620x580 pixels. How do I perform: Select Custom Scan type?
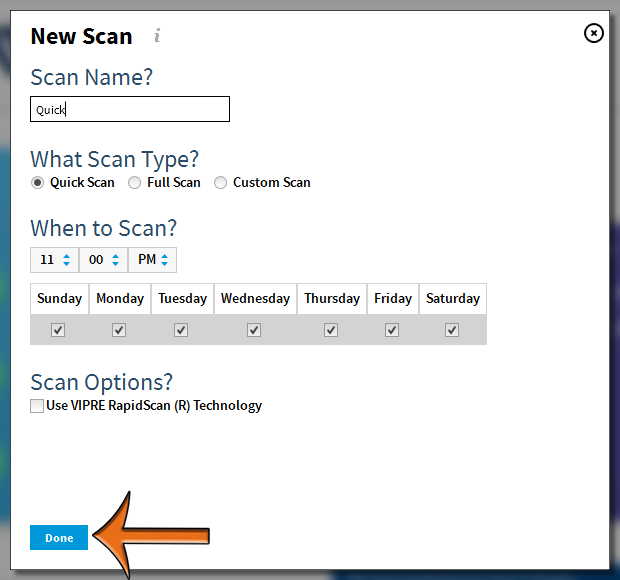click(221, 183)
